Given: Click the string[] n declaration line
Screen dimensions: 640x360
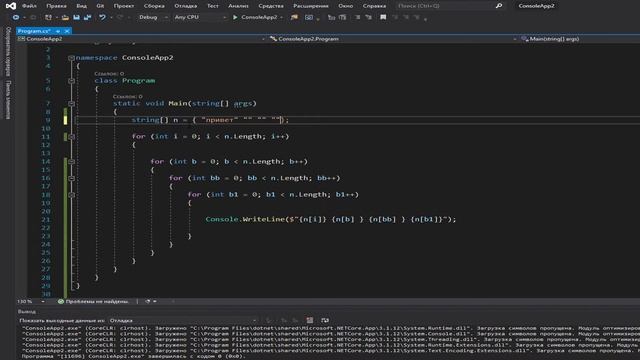Looking at the screenshot, I should click(x=210, y=120).
